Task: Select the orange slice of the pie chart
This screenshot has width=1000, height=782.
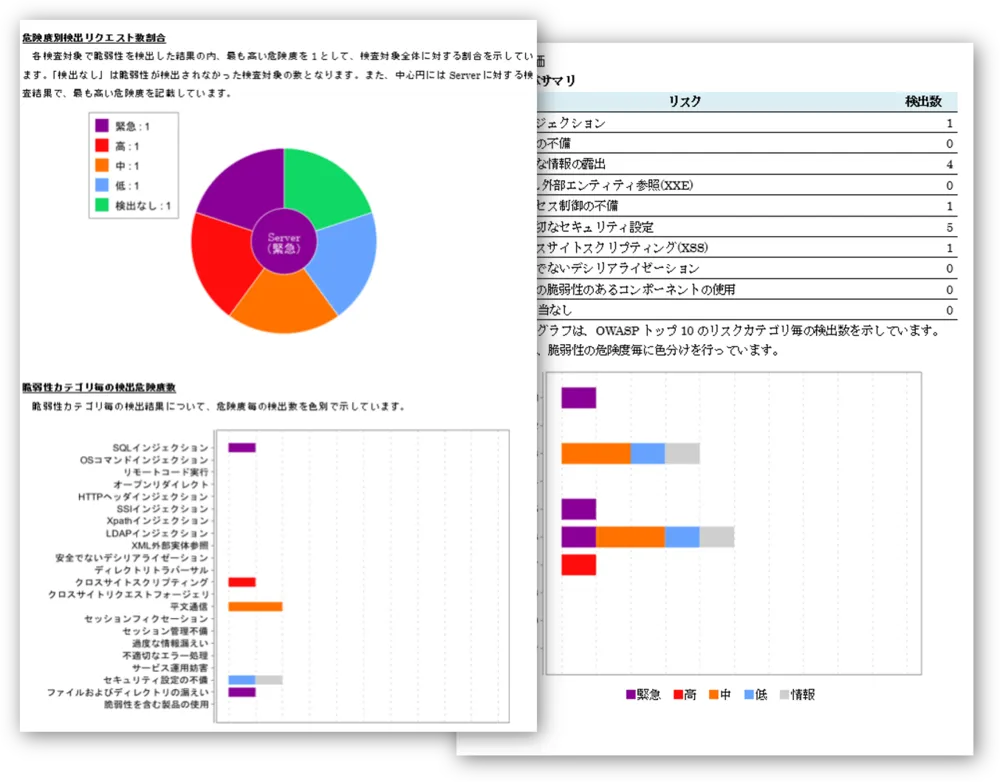Action: pyautogui.click(x=284, y=303)
